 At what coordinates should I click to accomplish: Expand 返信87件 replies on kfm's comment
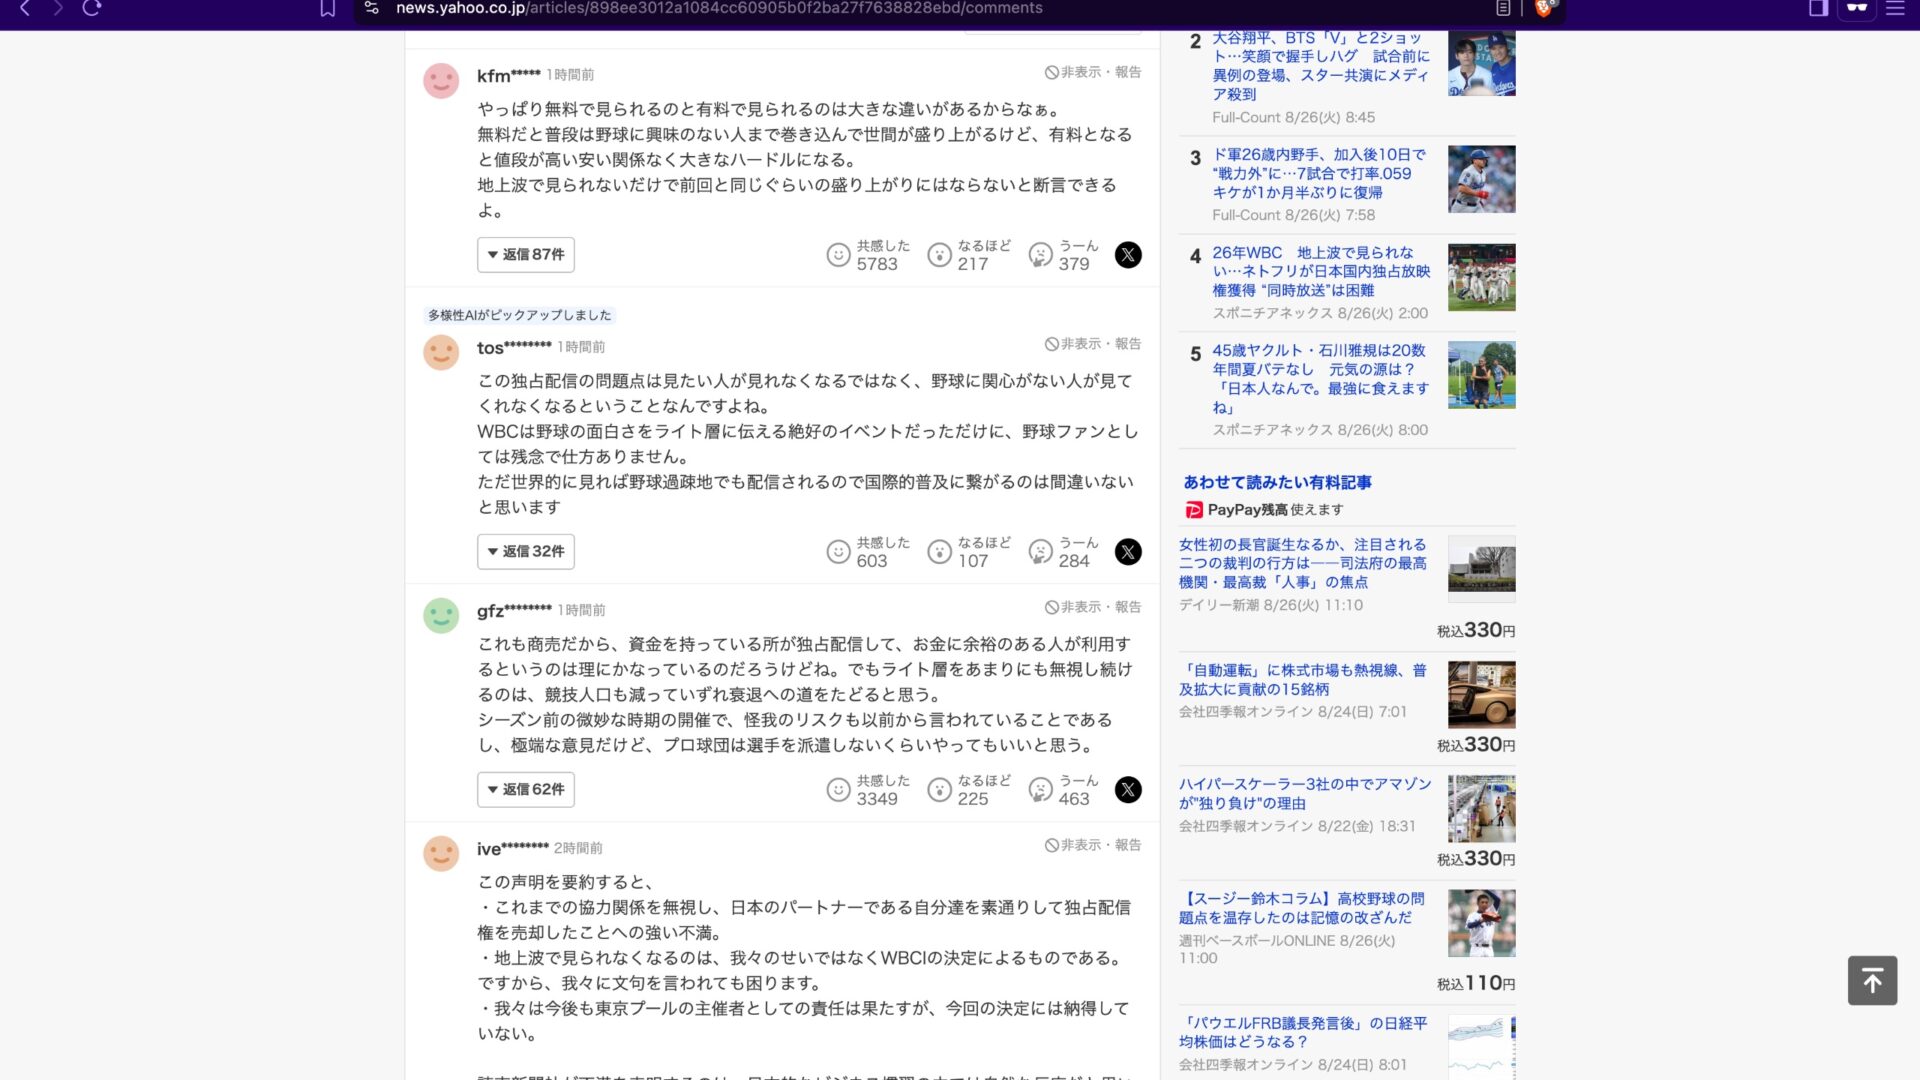(525, 255)
